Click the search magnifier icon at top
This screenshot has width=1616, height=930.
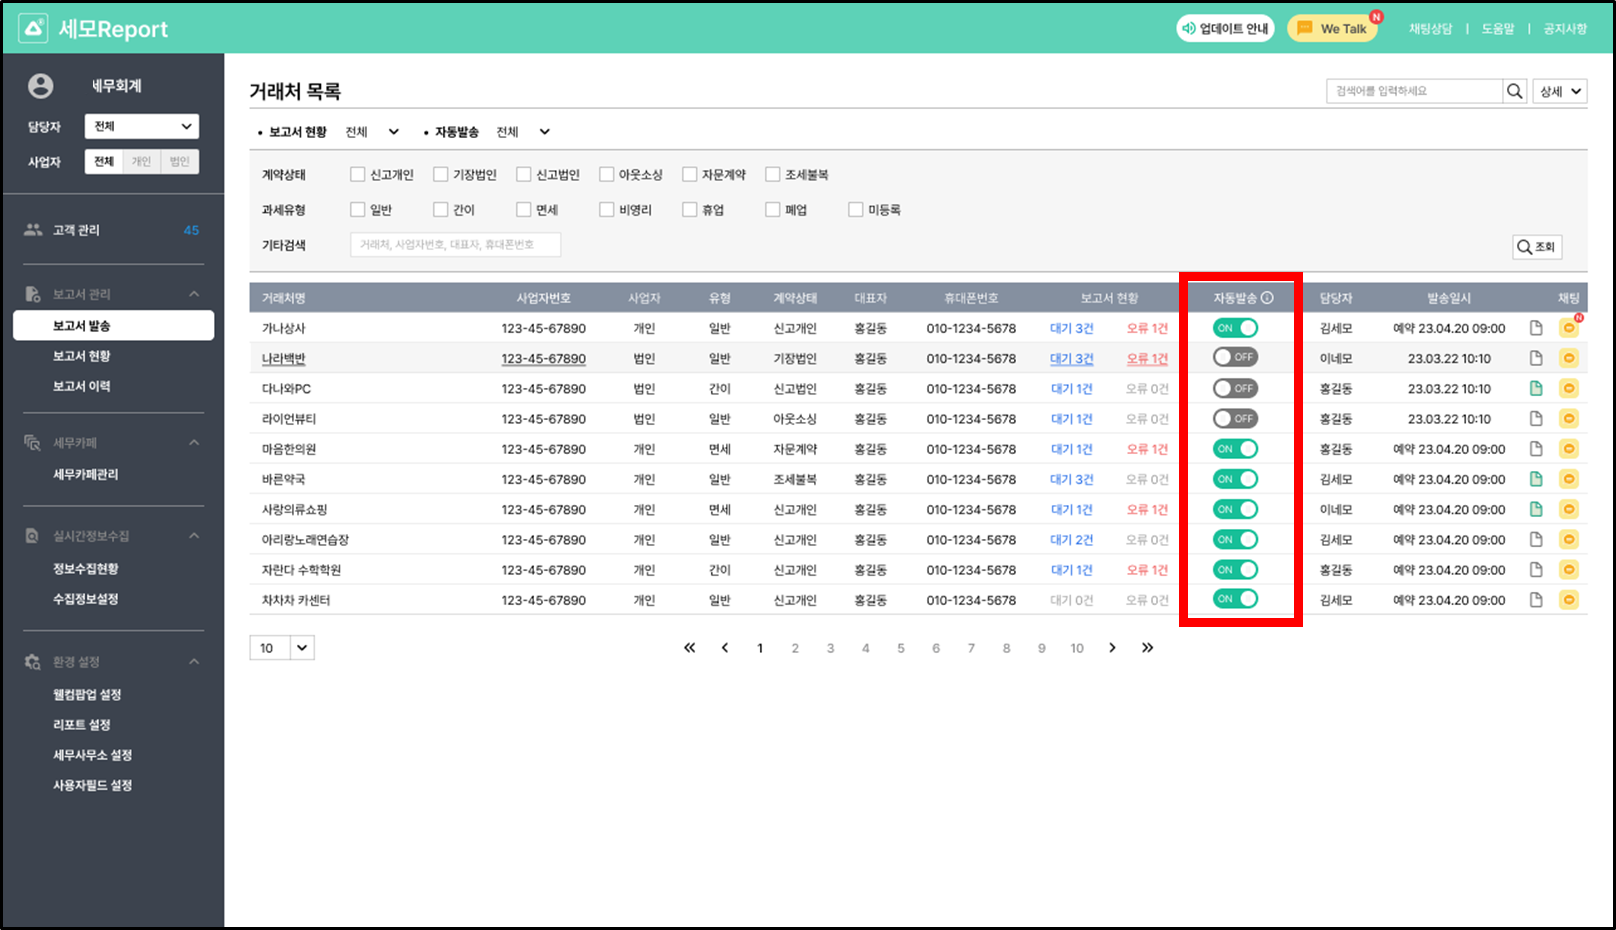[1514, 91]
